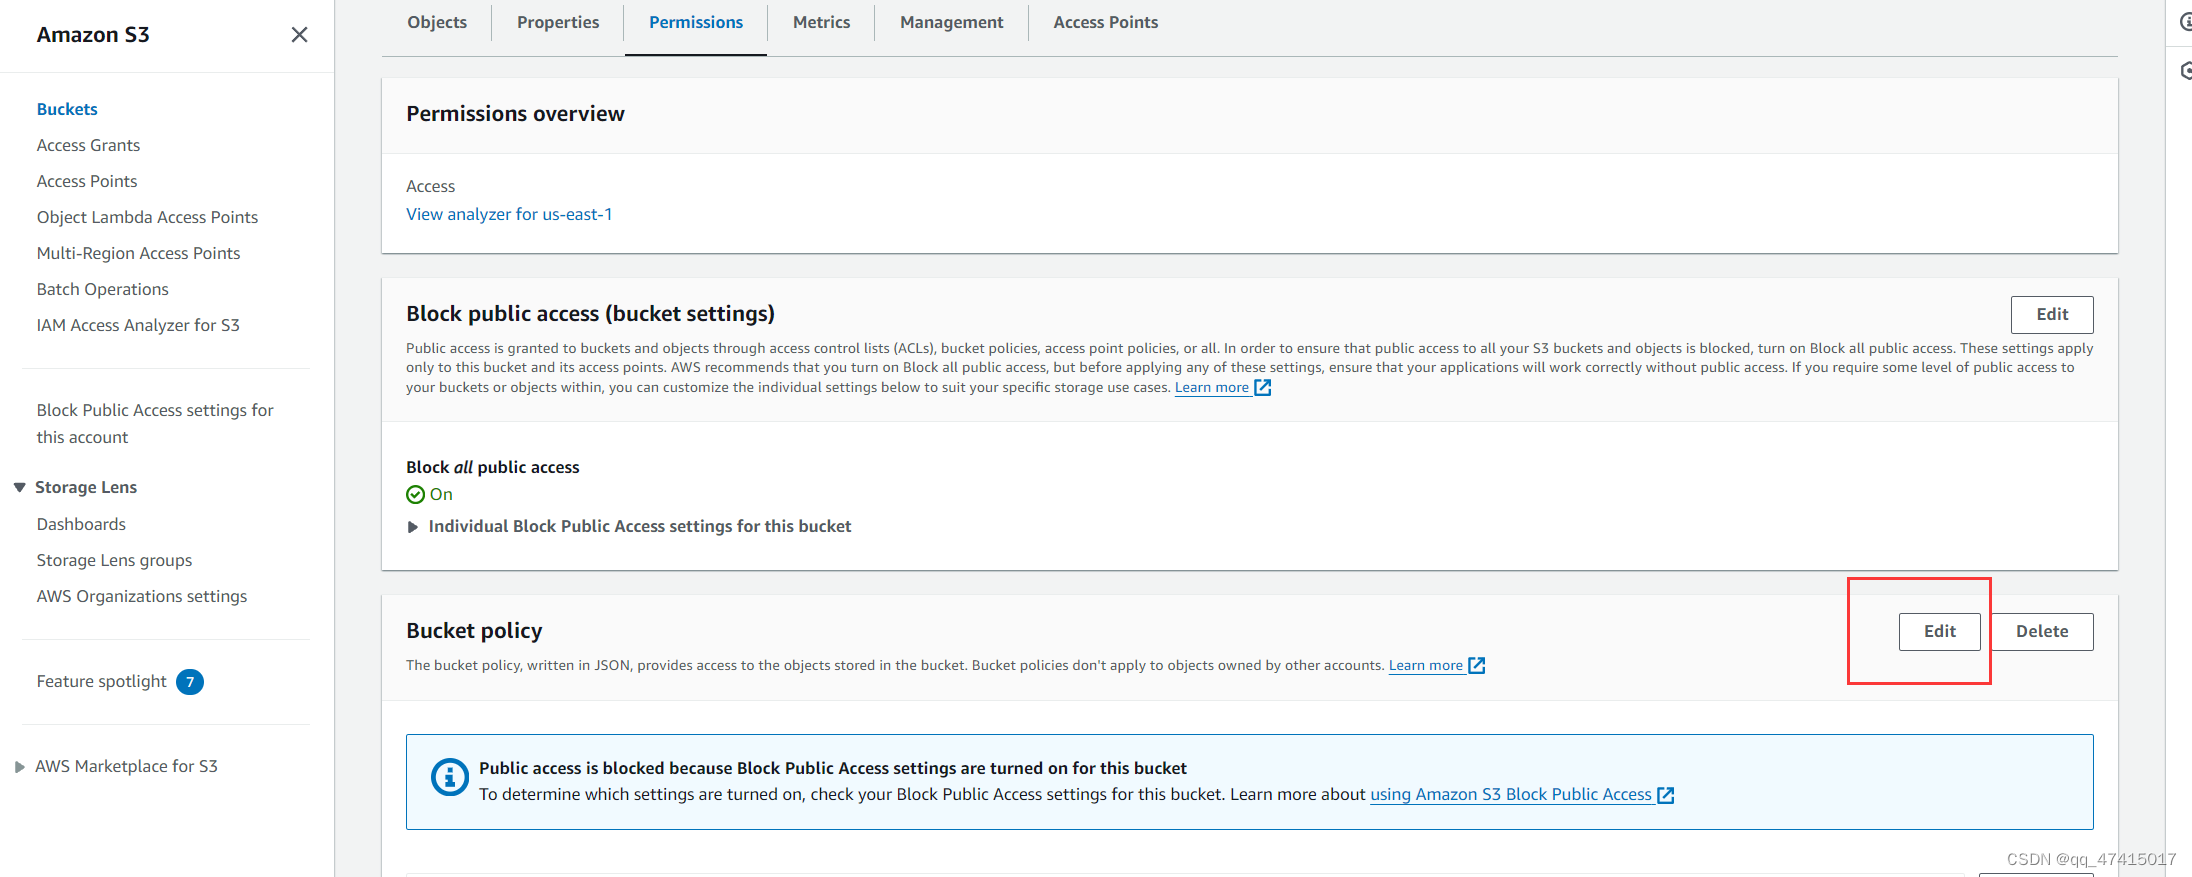
Task: Open Block Public Access settings for this account
Action: [155, 423]
